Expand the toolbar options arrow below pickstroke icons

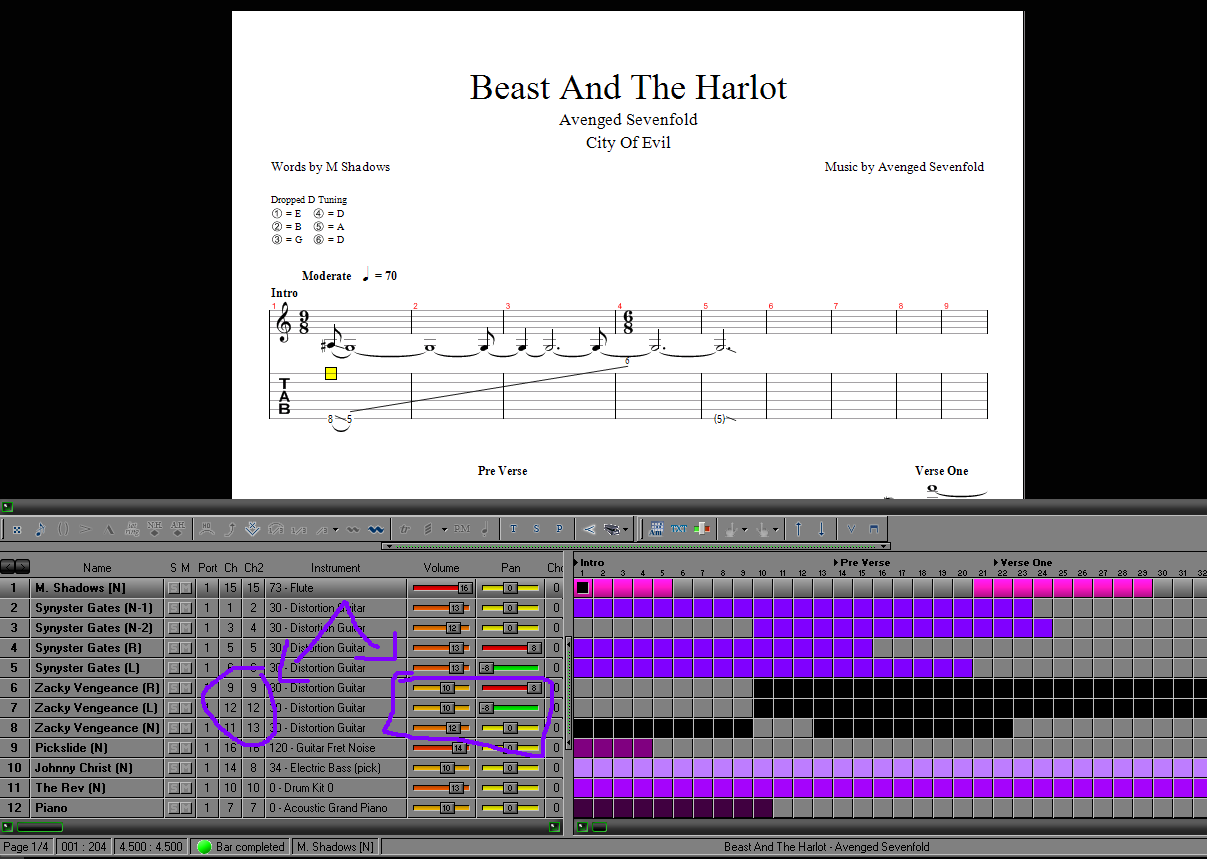(884, 547)
